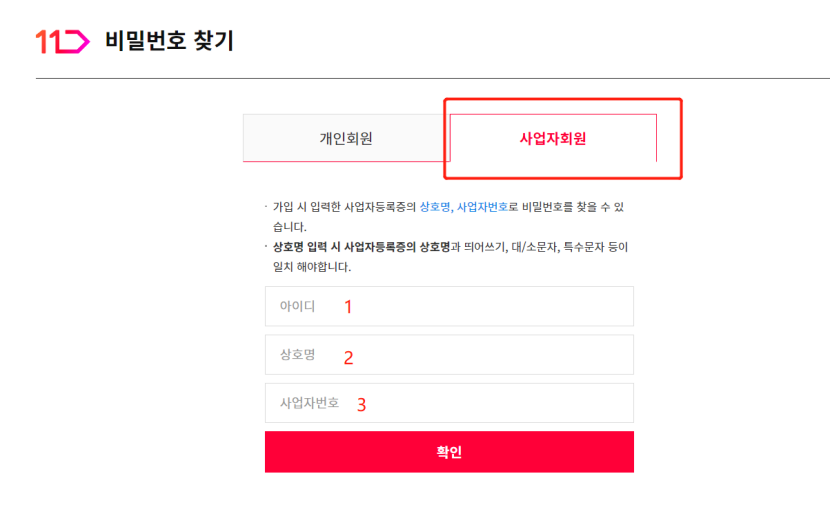
Task: Switch to the 개인회원 tab
Action: click(346, 139)
